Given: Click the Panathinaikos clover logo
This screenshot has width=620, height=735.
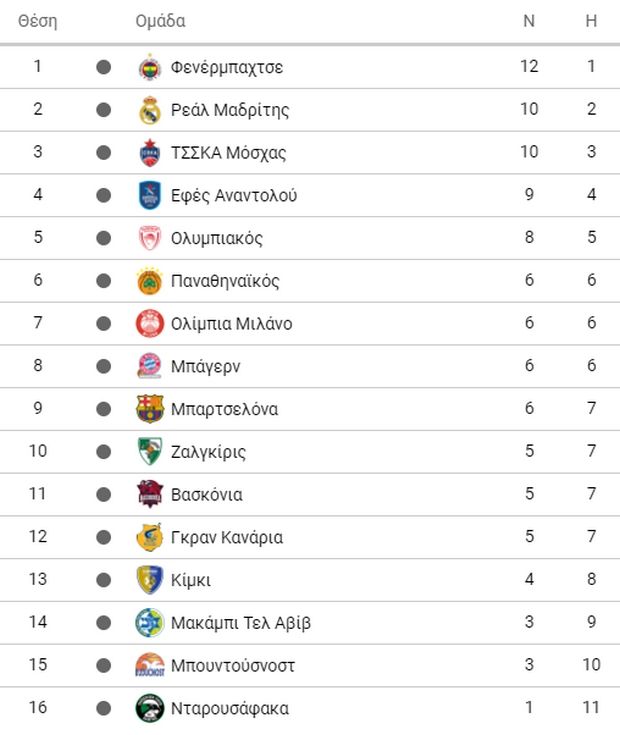Looking at the screenshot, I should tap(149, 281).
